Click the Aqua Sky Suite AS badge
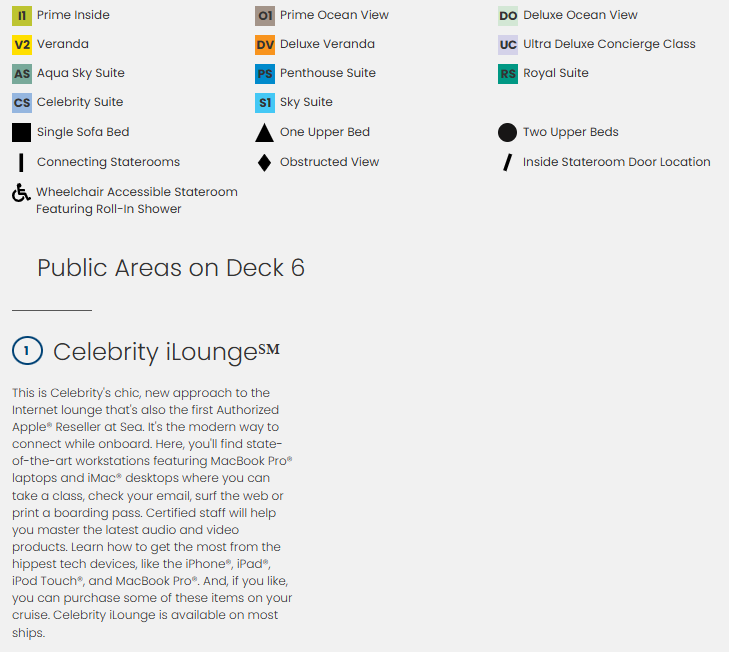 pyautogui.click(x=22, y=74)
